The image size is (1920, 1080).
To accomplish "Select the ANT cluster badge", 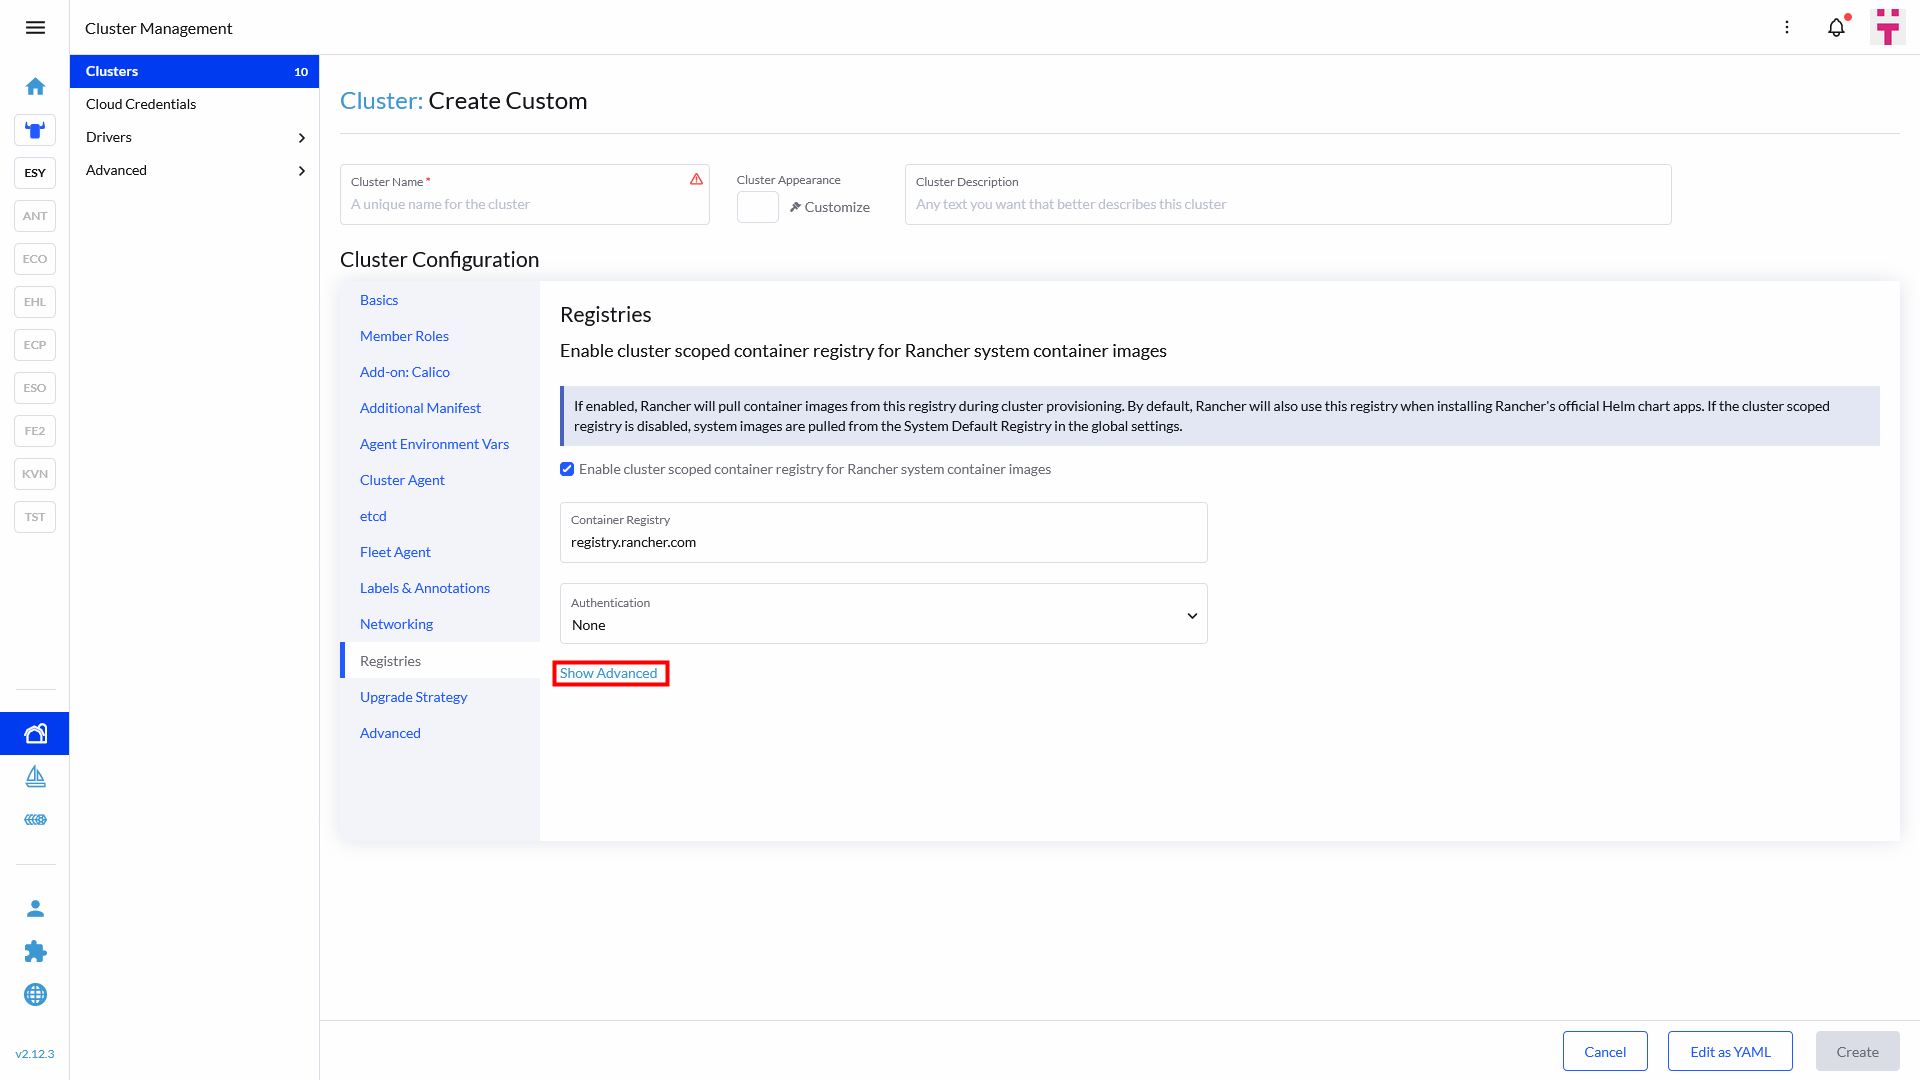I will (x=35, y=216).
